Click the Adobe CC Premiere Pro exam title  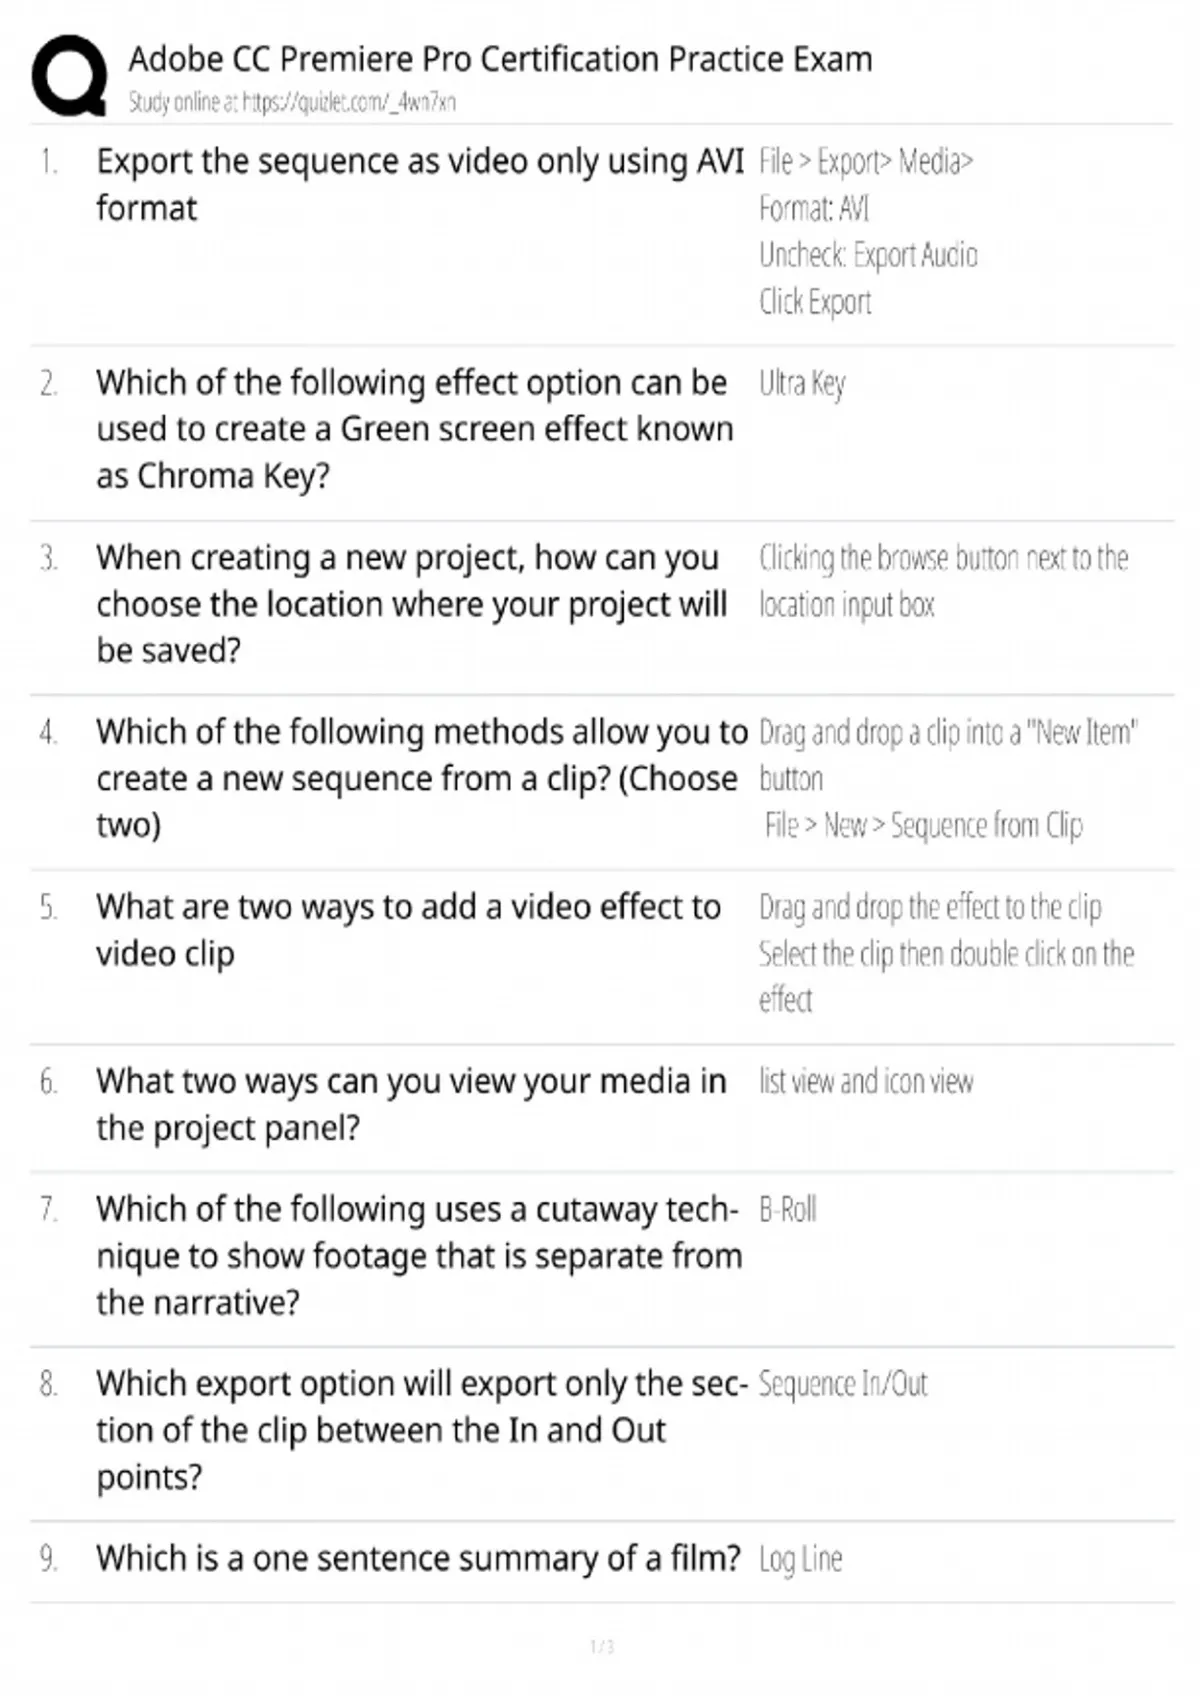(500, 59)
